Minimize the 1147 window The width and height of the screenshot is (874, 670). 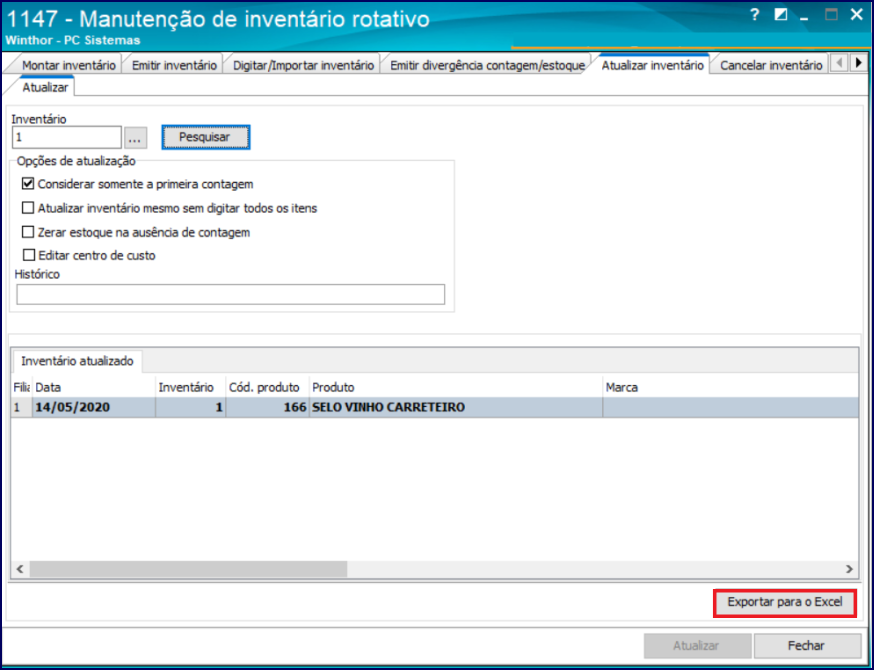804,17
